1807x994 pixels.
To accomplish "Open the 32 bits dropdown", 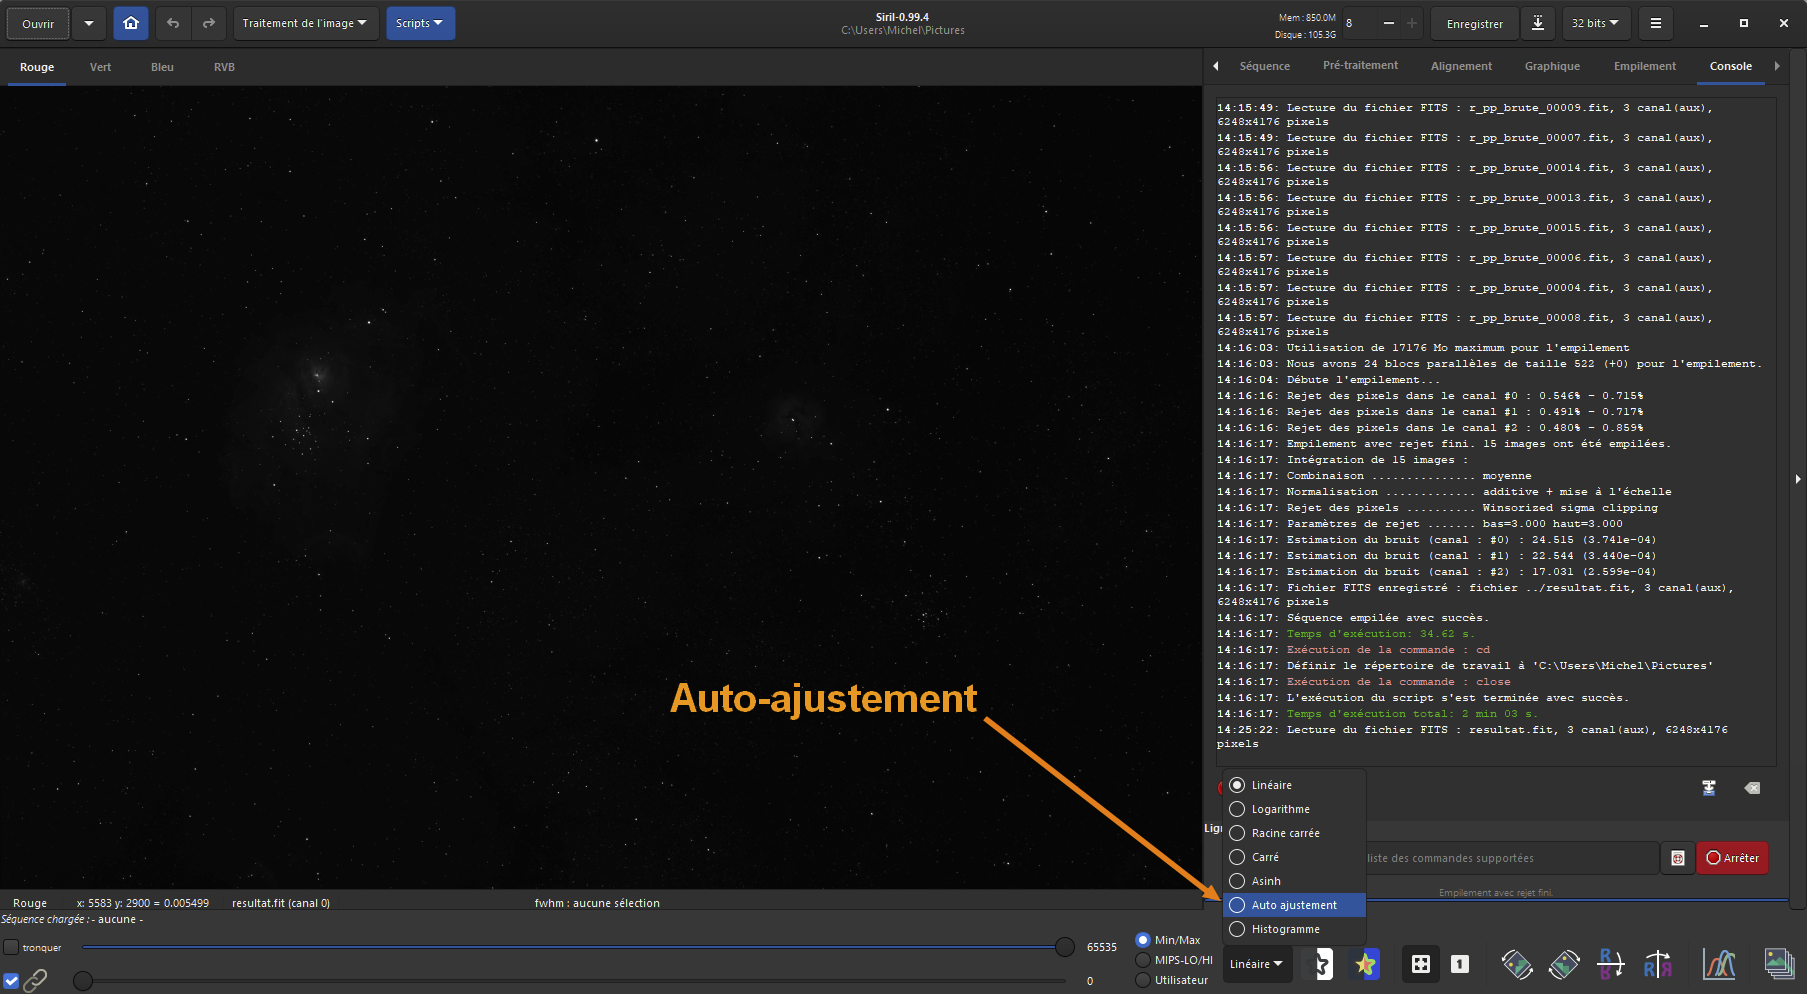I will (1595, 23).
